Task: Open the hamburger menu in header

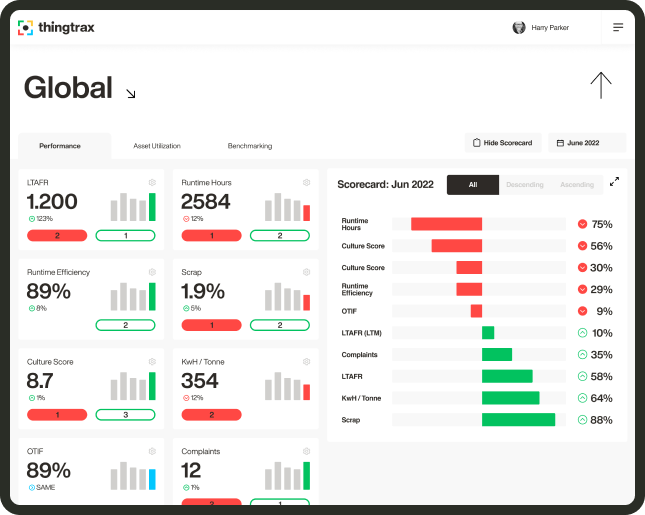Action: pyautogui.click(x=617, y=28)
